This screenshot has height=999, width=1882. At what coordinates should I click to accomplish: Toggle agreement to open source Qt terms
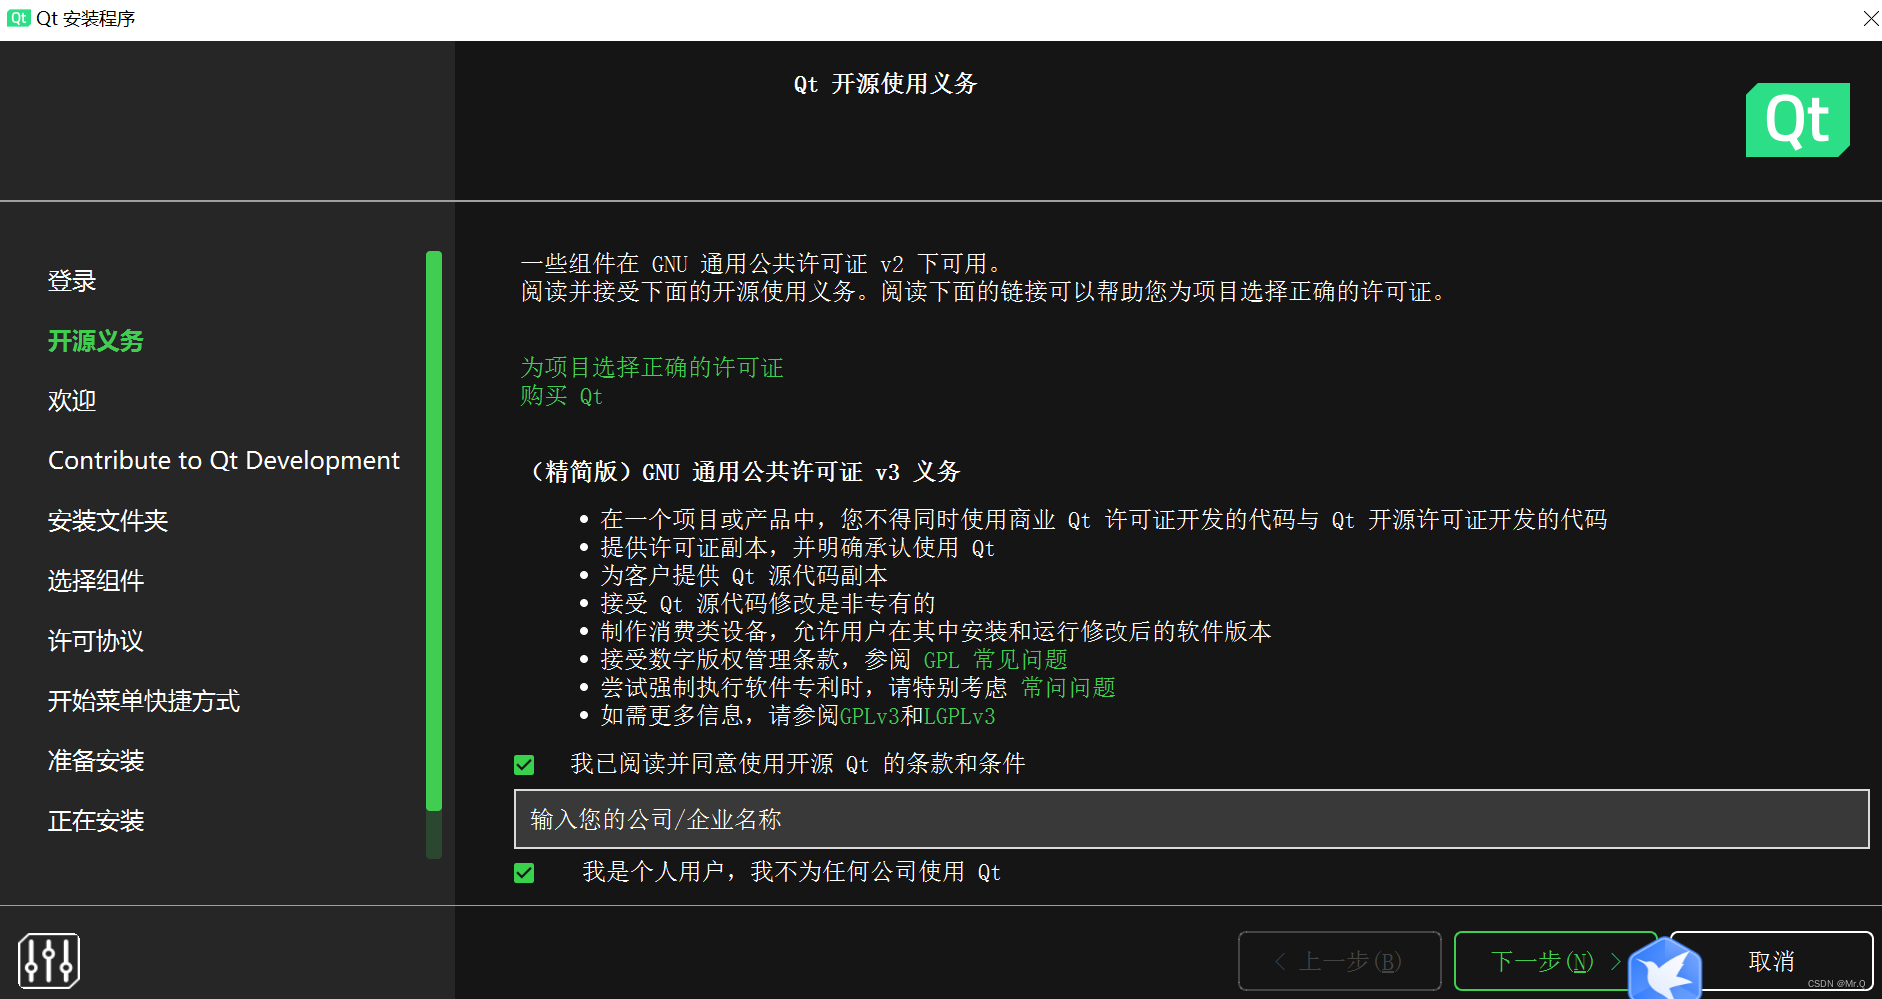tap(524, 765)
